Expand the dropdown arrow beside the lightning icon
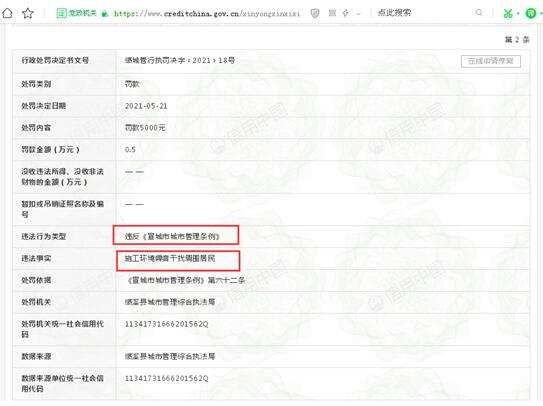This screenshot has width=543, height=406. (x=358, y=14)
